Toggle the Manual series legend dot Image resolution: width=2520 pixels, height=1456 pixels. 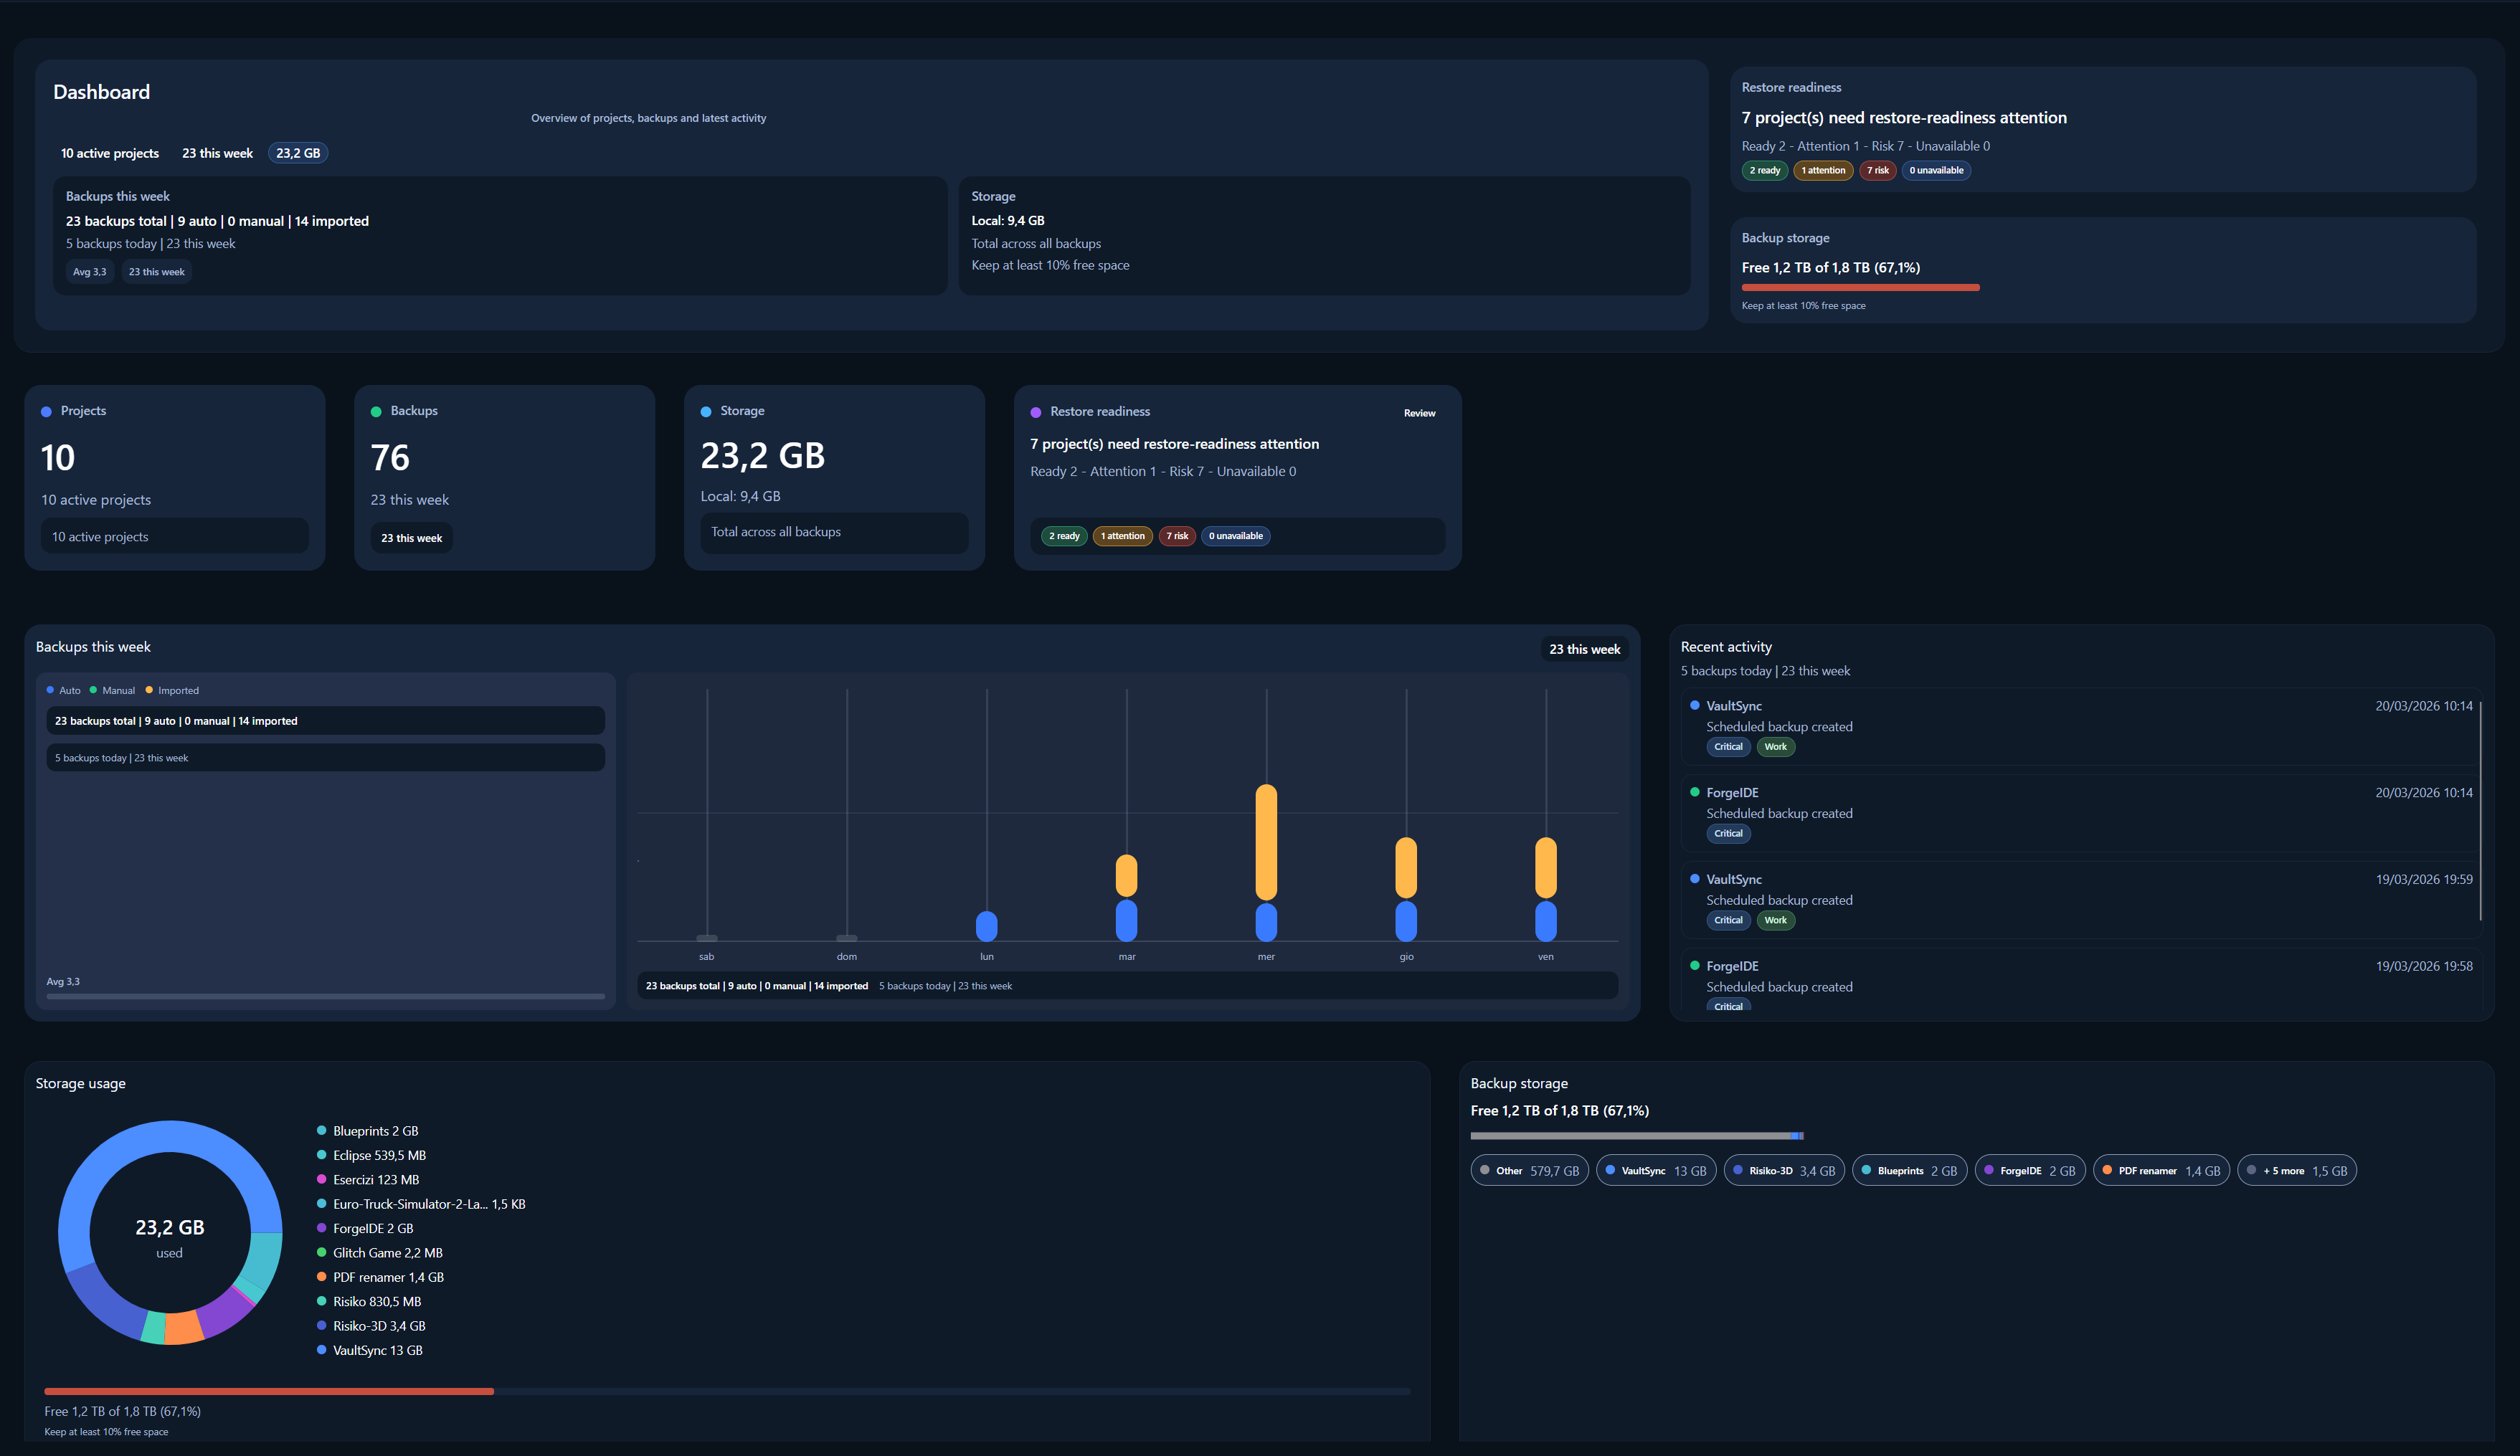coord(93,690)
